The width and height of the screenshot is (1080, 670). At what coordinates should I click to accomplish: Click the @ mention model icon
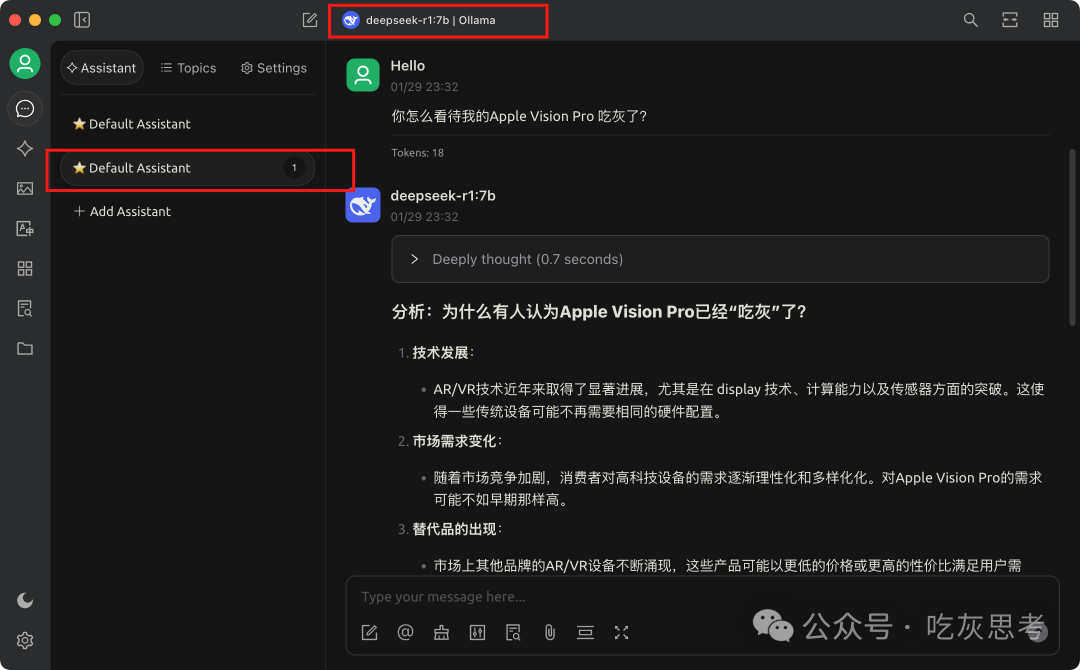(x=406, y=632)
